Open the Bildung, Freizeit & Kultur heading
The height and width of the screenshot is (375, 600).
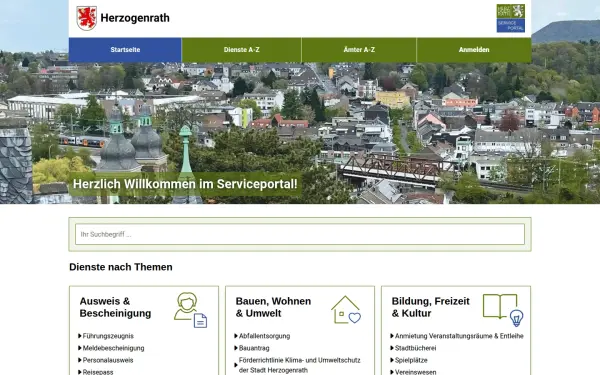(430, 307)
